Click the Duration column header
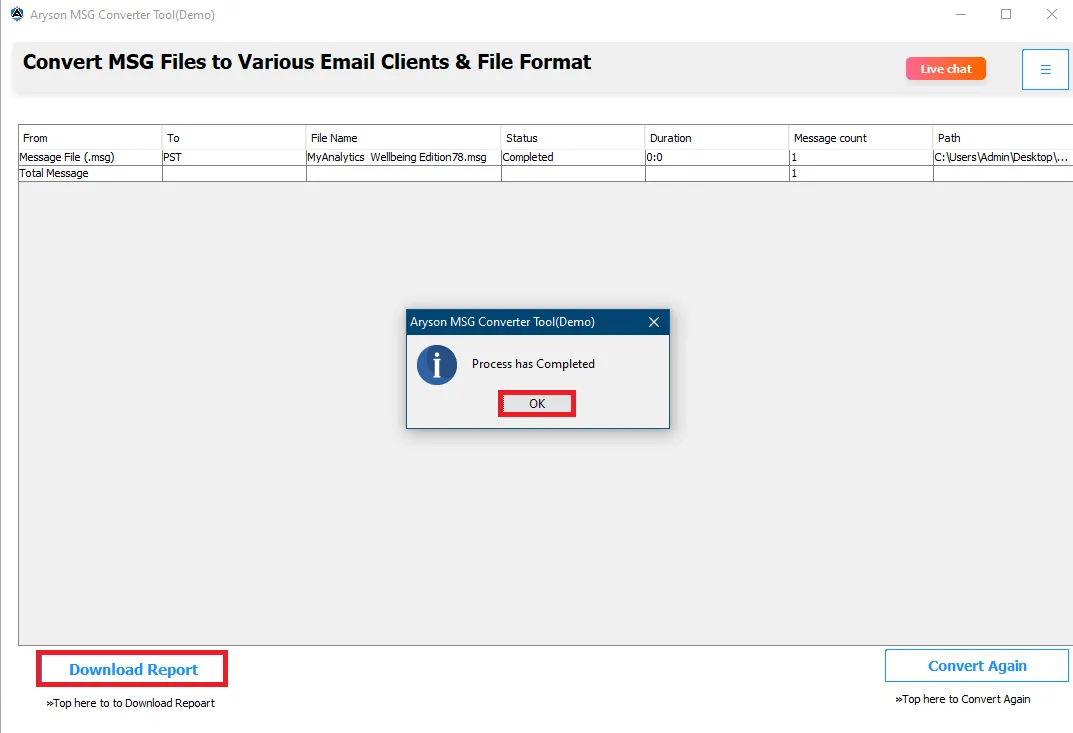 pyautogui.click(x=716, y=138)
